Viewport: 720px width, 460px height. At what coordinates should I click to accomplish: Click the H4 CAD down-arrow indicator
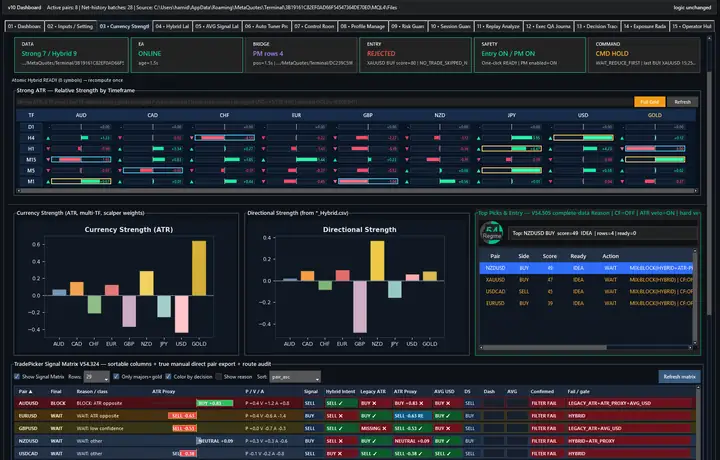[120, 138]
